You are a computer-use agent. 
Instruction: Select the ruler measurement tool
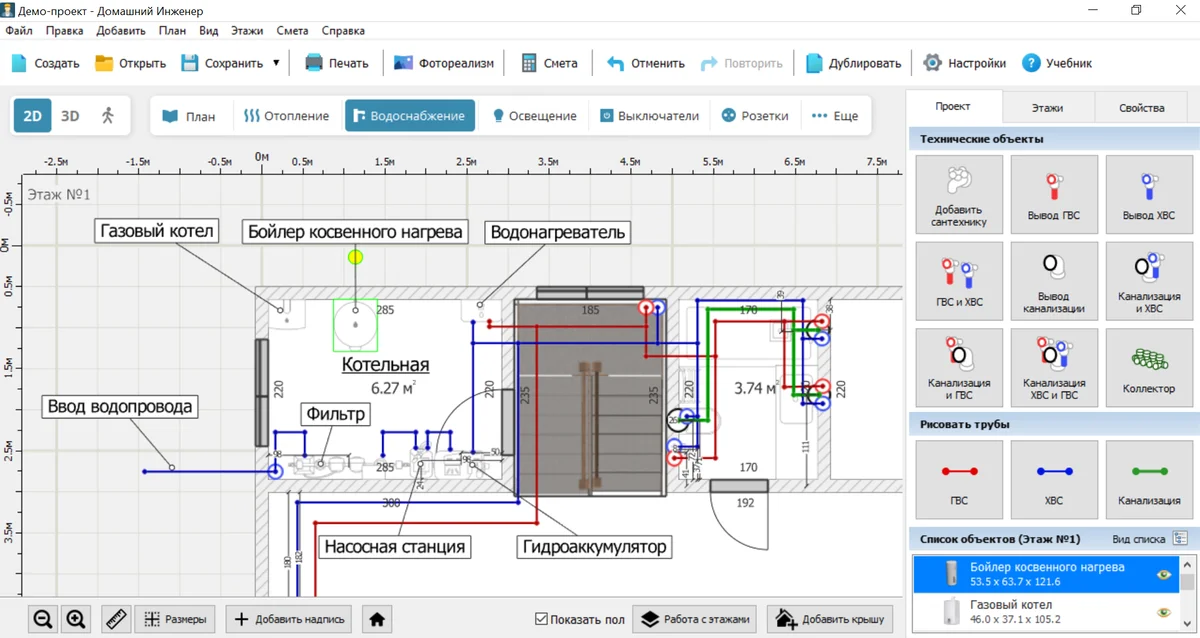[117, 620]
